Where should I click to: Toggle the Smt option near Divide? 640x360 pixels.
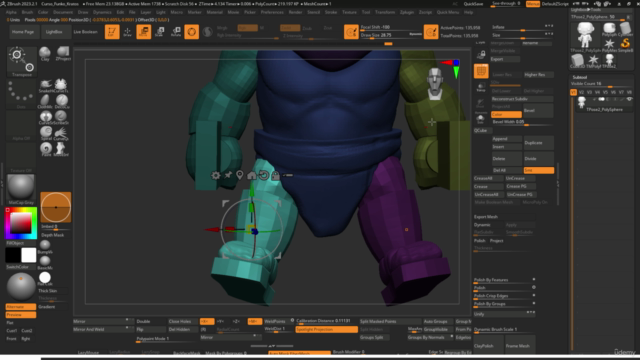(539, 170)
